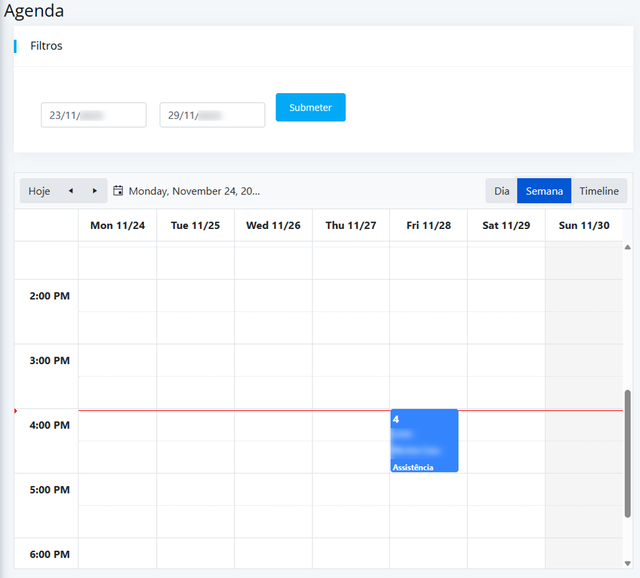Open the Monday, November 24 date dropdown
Viewport: 640px width, 578px height.
[194, 191]
